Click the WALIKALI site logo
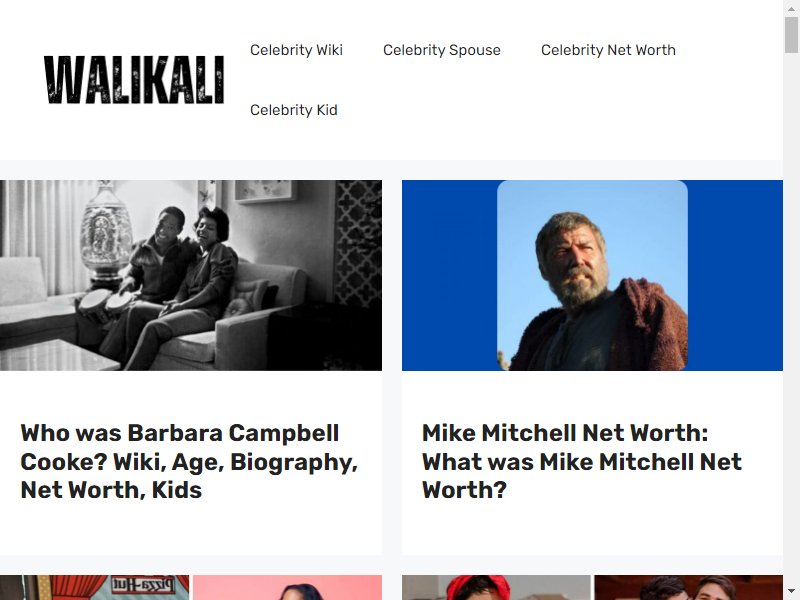Screen dimensions: 800x600 tap(134, 80)
